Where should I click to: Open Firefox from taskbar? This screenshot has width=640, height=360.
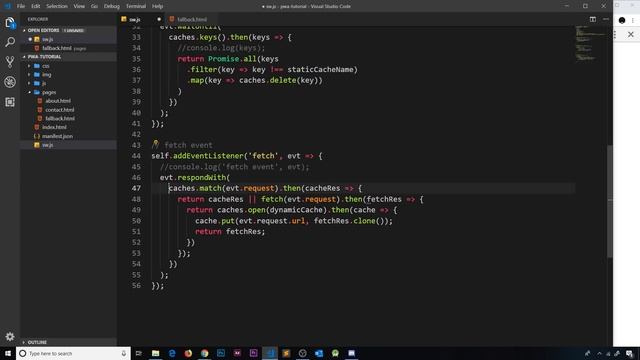188,353
